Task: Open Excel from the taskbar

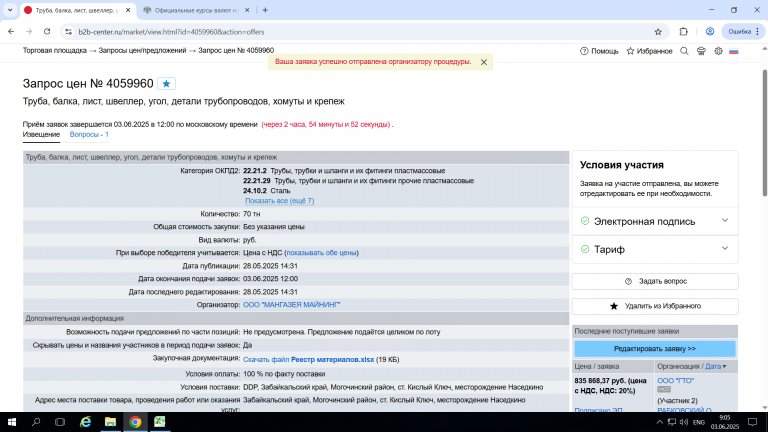Action: [x=160, y=422]
